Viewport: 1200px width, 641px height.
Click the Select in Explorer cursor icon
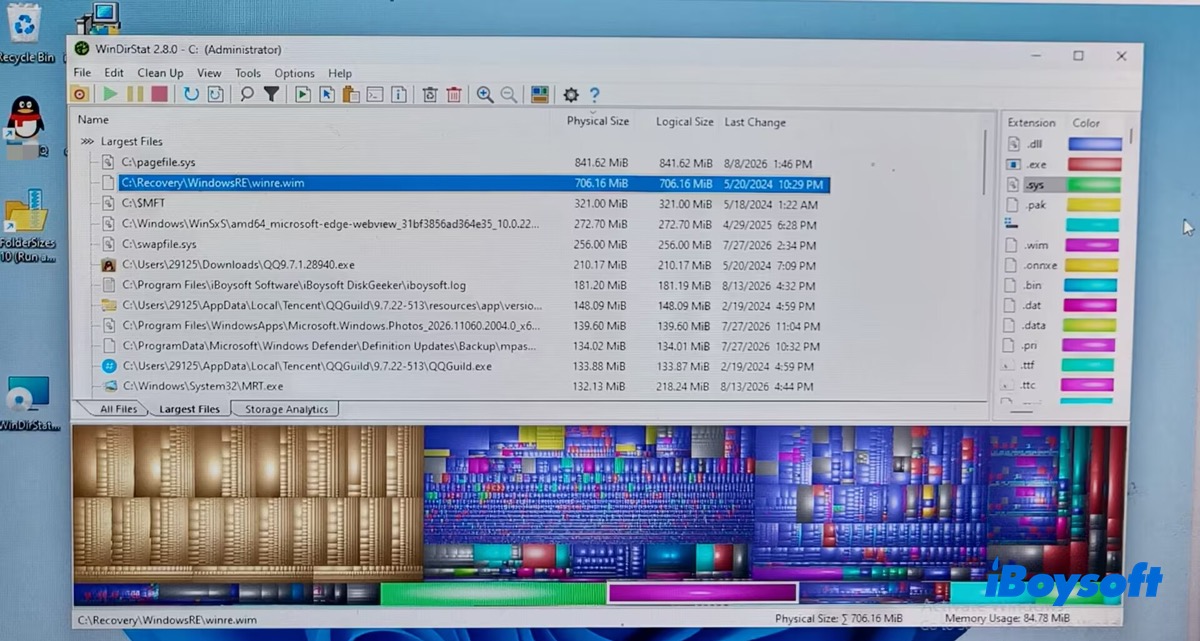[x=327, y=94]
